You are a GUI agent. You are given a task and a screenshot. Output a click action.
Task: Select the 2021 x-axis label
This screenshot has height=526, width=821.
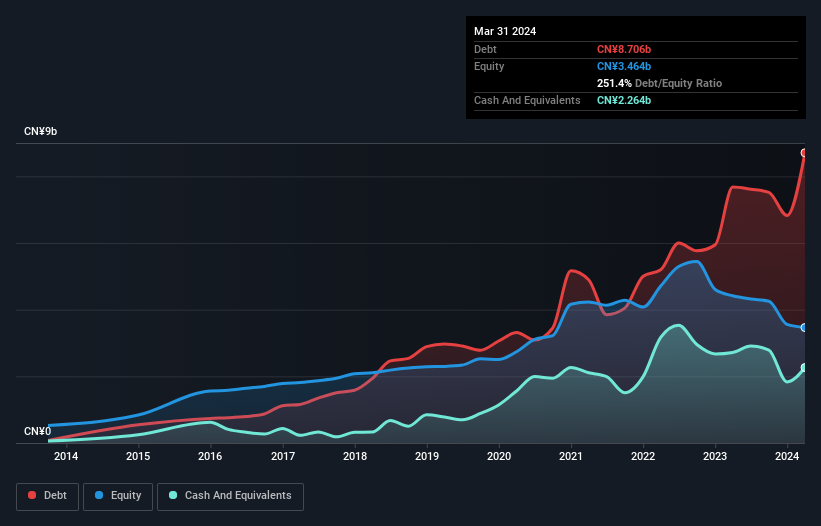point(571,456)
